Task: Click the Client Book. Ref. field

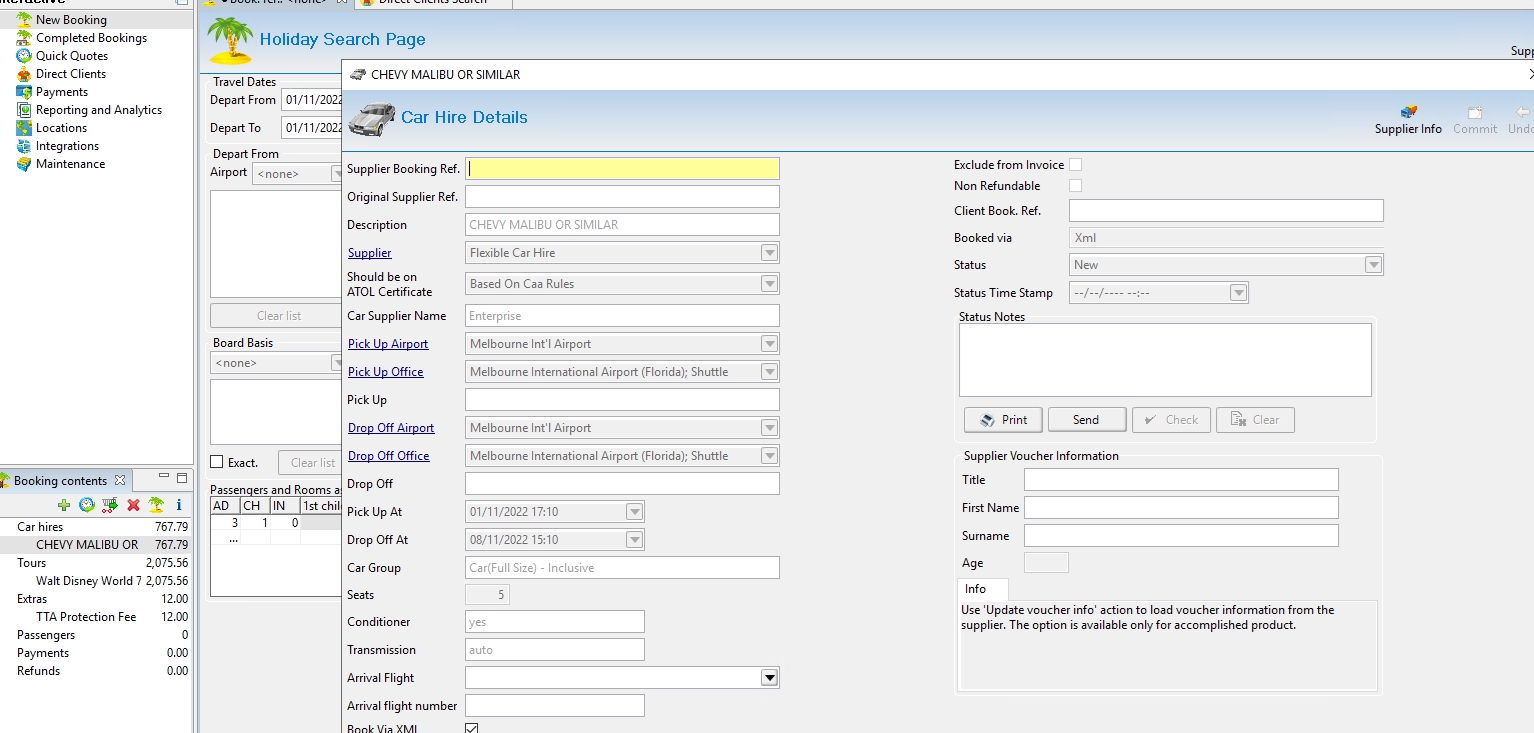Action: click(1226, 211)
